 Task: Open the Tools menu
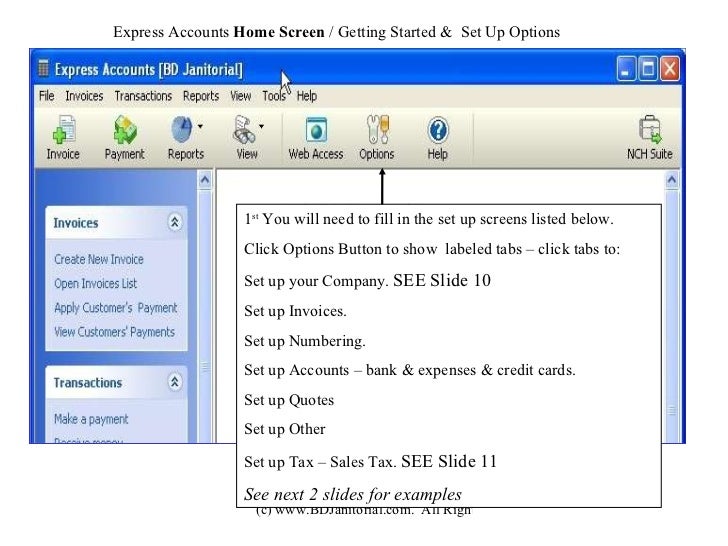click(x=274, y=96)
